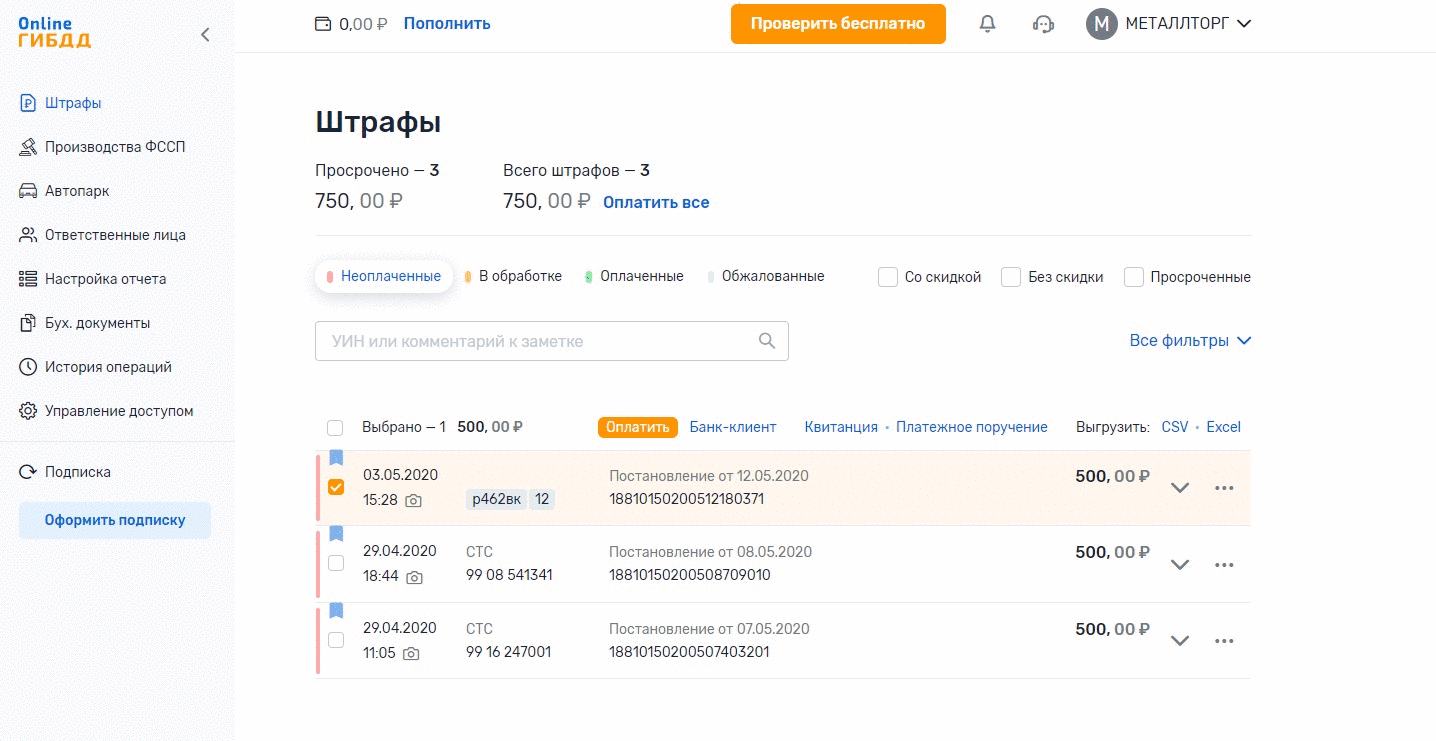Uncheck the selected 03.05.2020 fine

[x=336, y=487]
